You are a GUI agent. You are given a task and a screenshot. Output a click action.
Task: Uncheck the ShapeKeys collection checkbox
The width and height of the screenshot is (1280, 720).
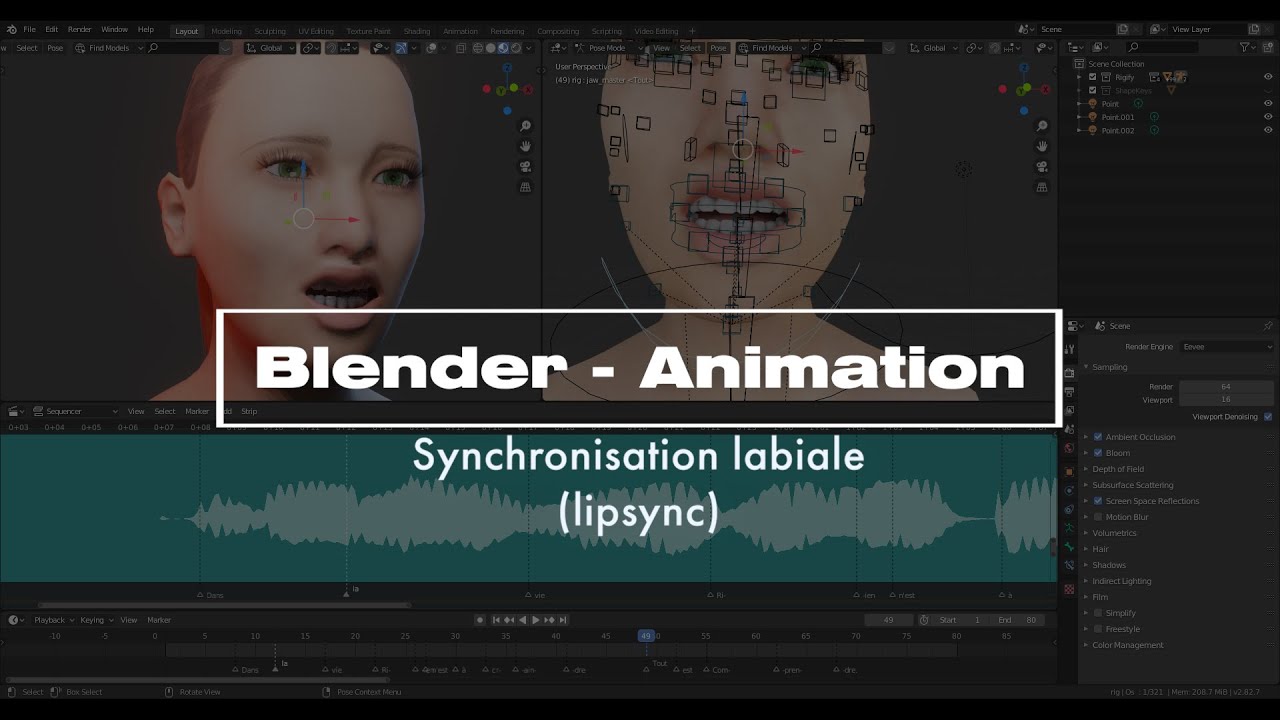coord(1092,90)
